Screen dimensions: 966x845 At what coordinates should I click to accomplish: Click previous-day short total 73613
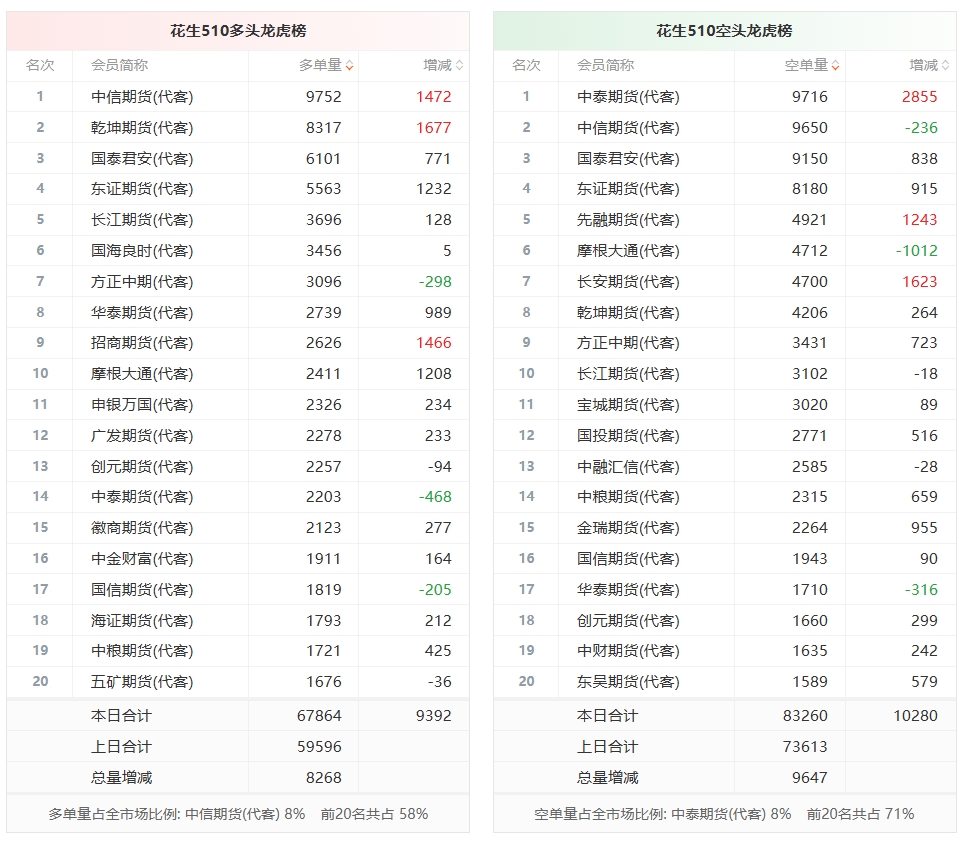805,746
